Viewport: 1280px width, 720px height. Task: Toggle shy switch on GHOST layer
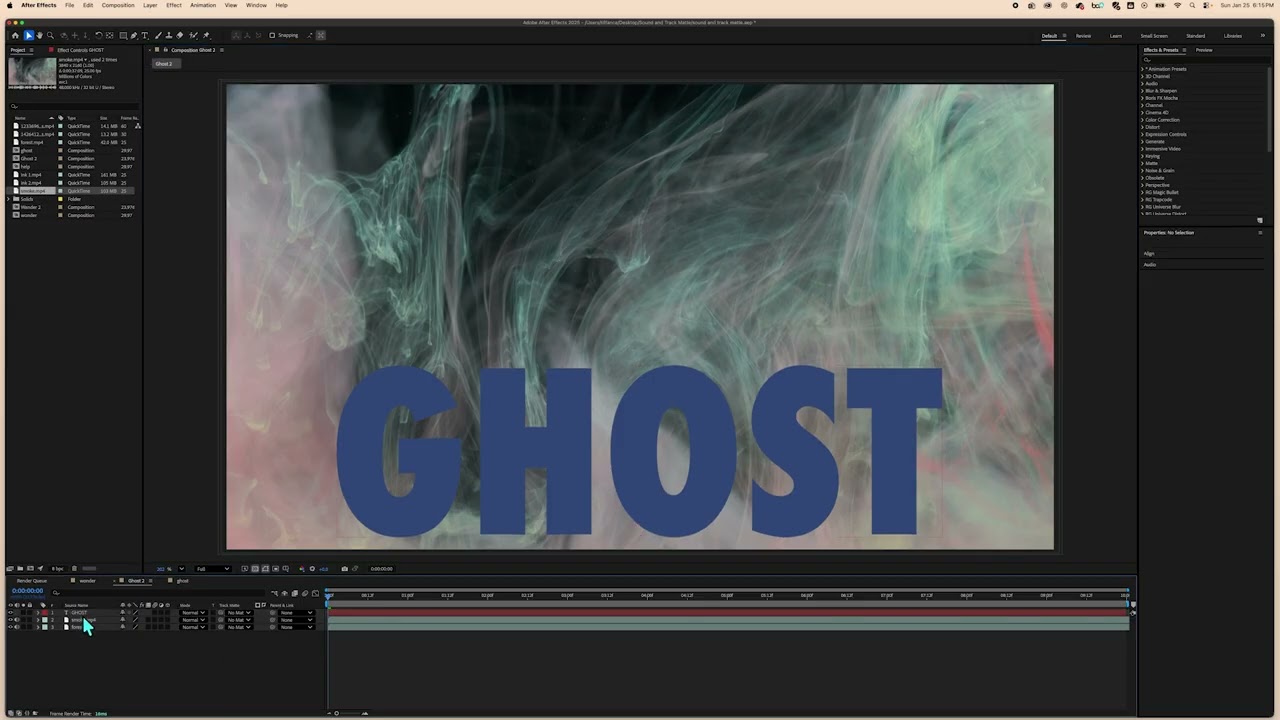[123, 613]
